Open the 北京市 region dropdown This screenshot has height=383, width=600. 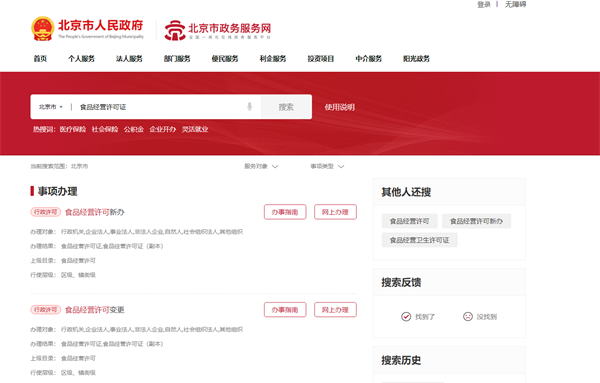(51, 107)
